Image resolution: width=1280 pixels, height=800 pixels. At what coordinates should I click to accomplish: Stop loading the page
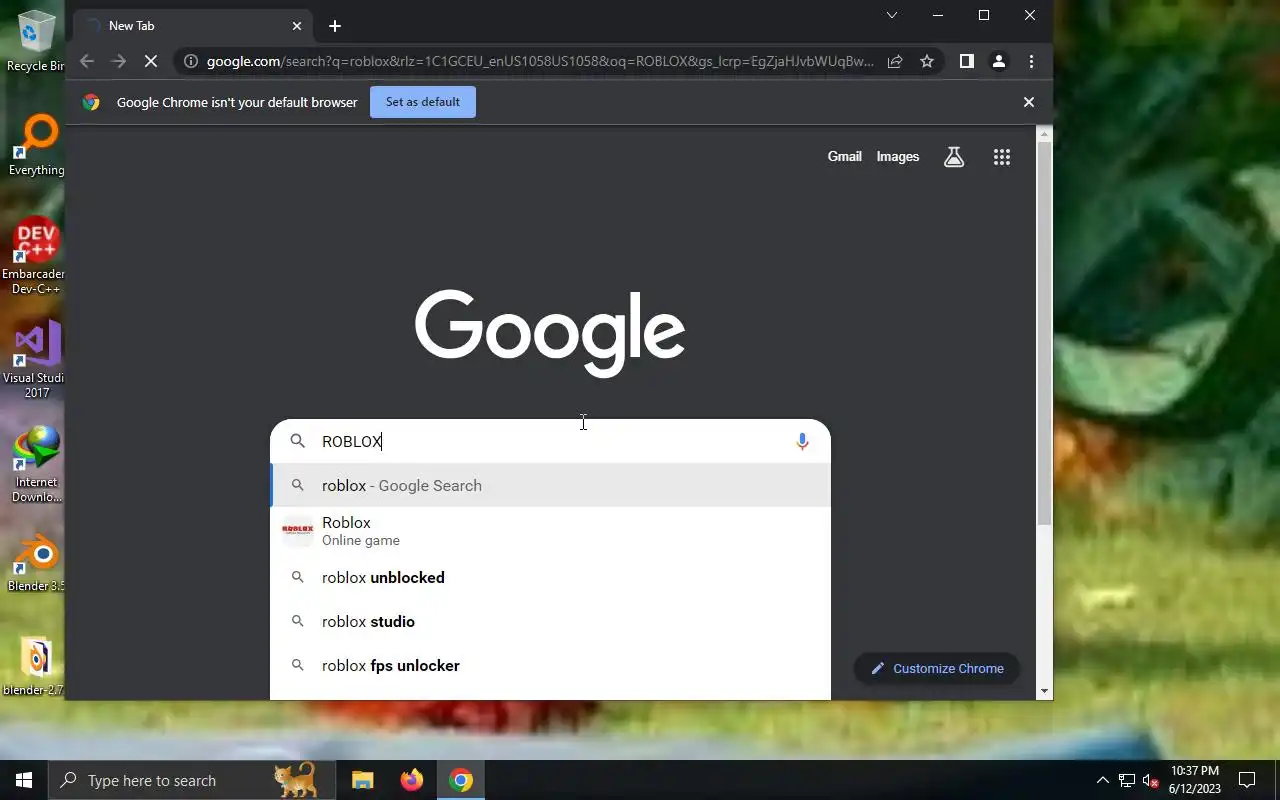(150, 61)
